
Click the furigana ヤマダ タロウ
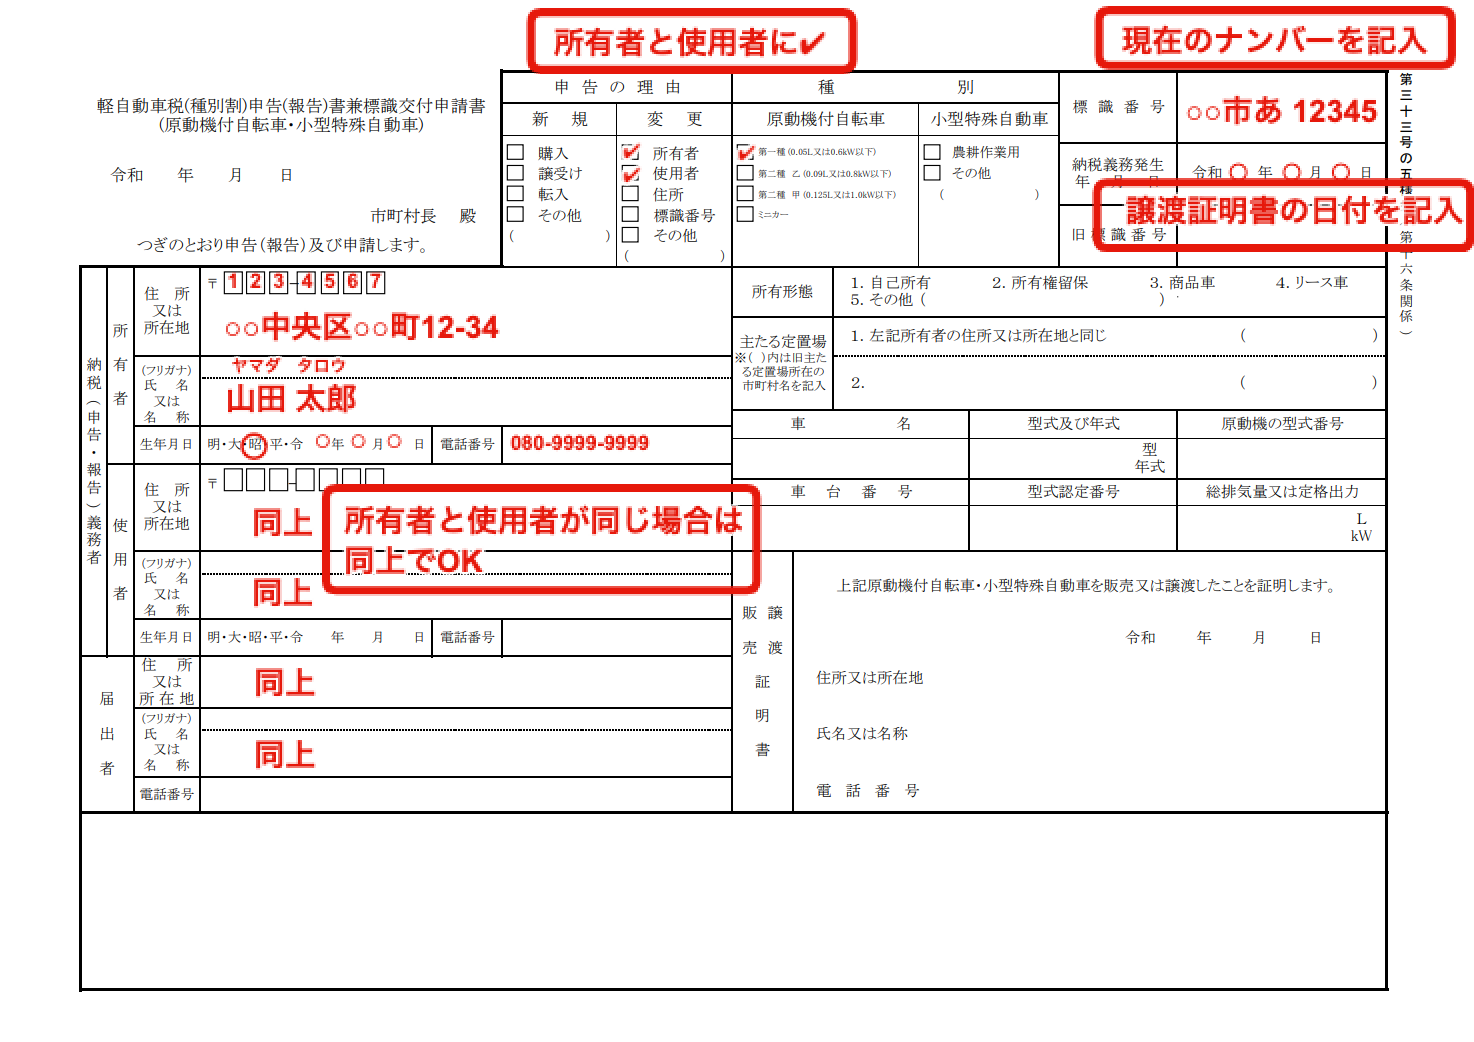point(288,366)
